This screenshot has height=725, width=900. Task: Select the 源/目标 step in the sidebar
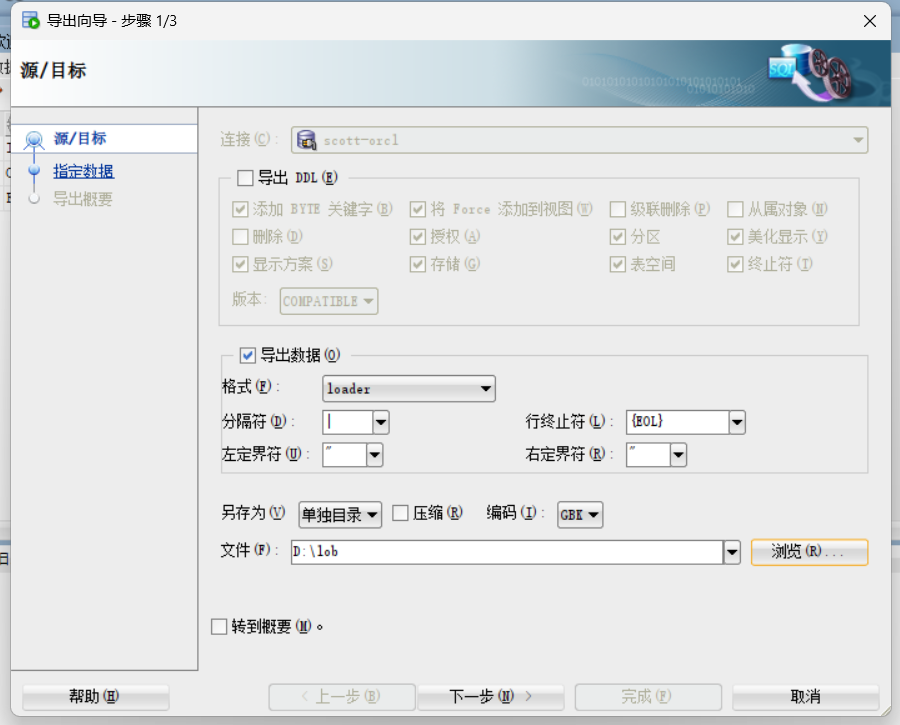coord(82,137)
